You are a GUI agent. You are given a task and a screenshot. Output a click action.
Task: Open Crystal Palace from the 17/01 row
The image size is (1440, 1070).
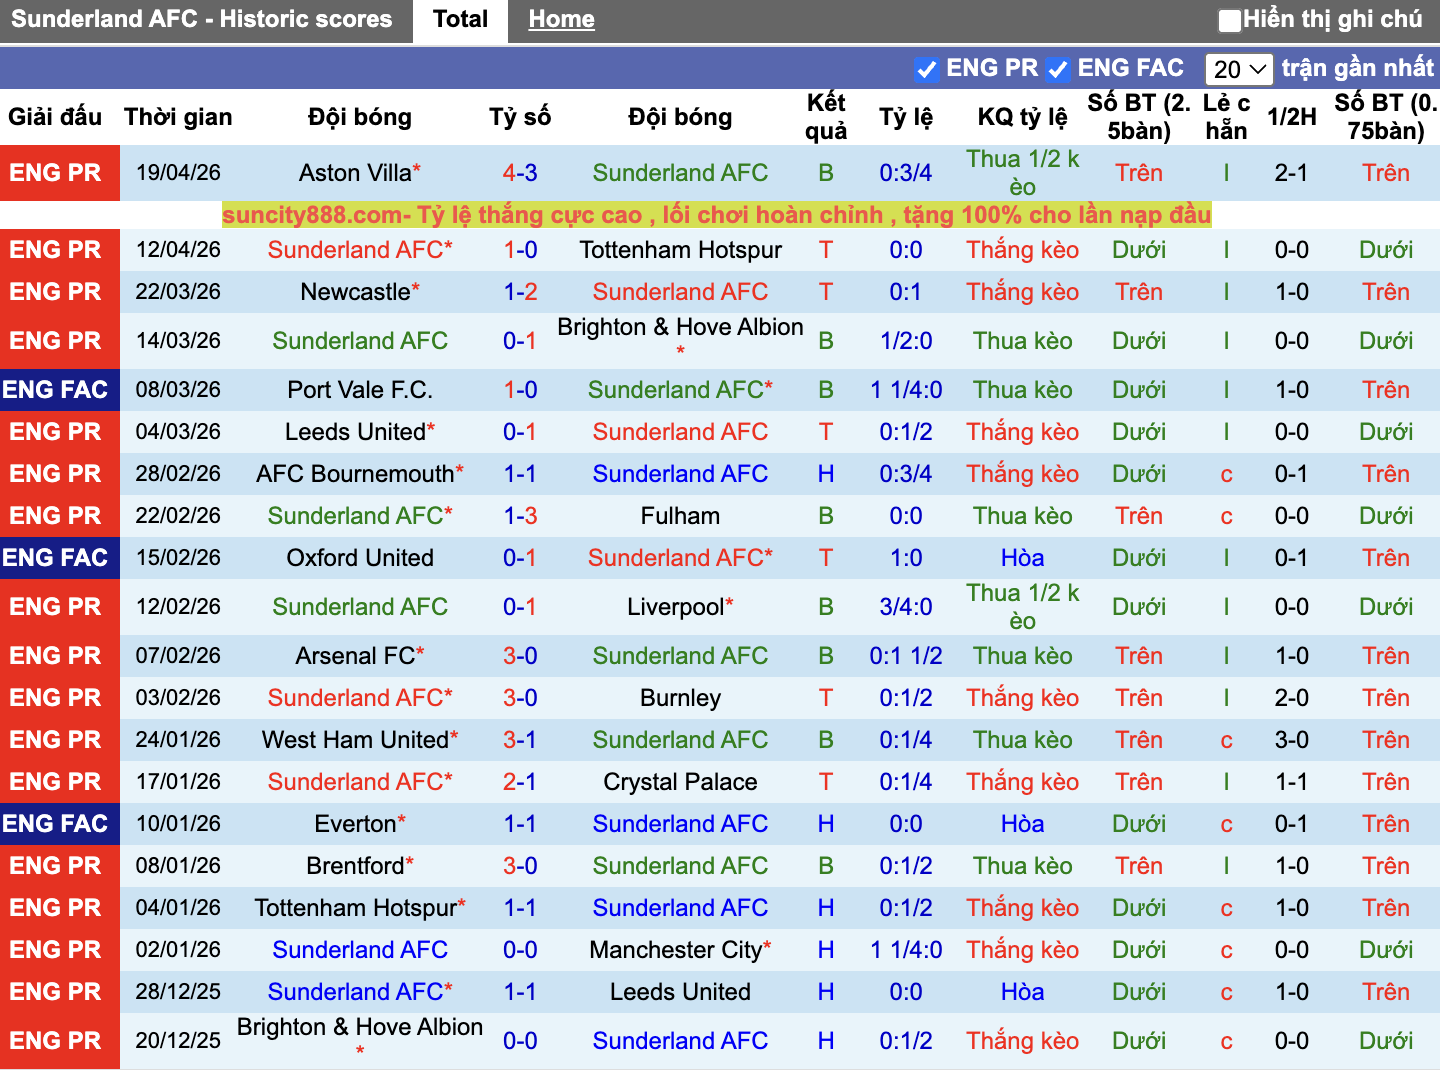tap(681, 781)
